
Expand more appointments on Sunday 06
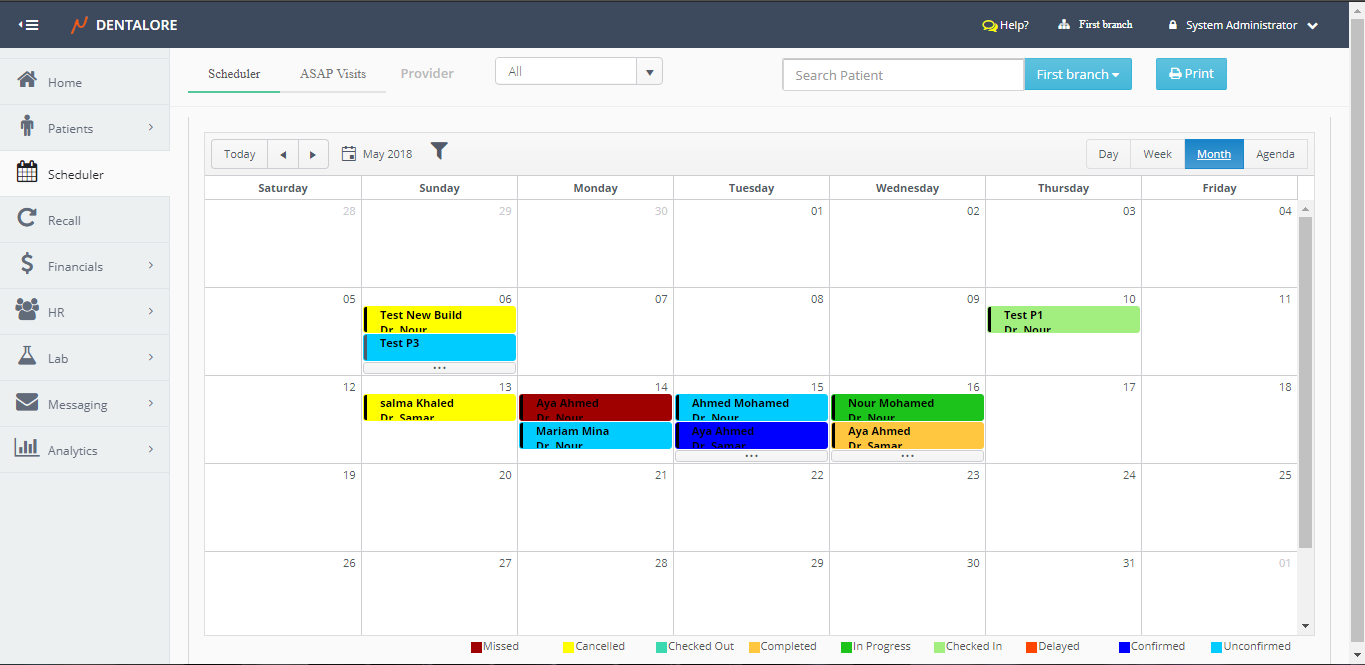coord(439,368)
